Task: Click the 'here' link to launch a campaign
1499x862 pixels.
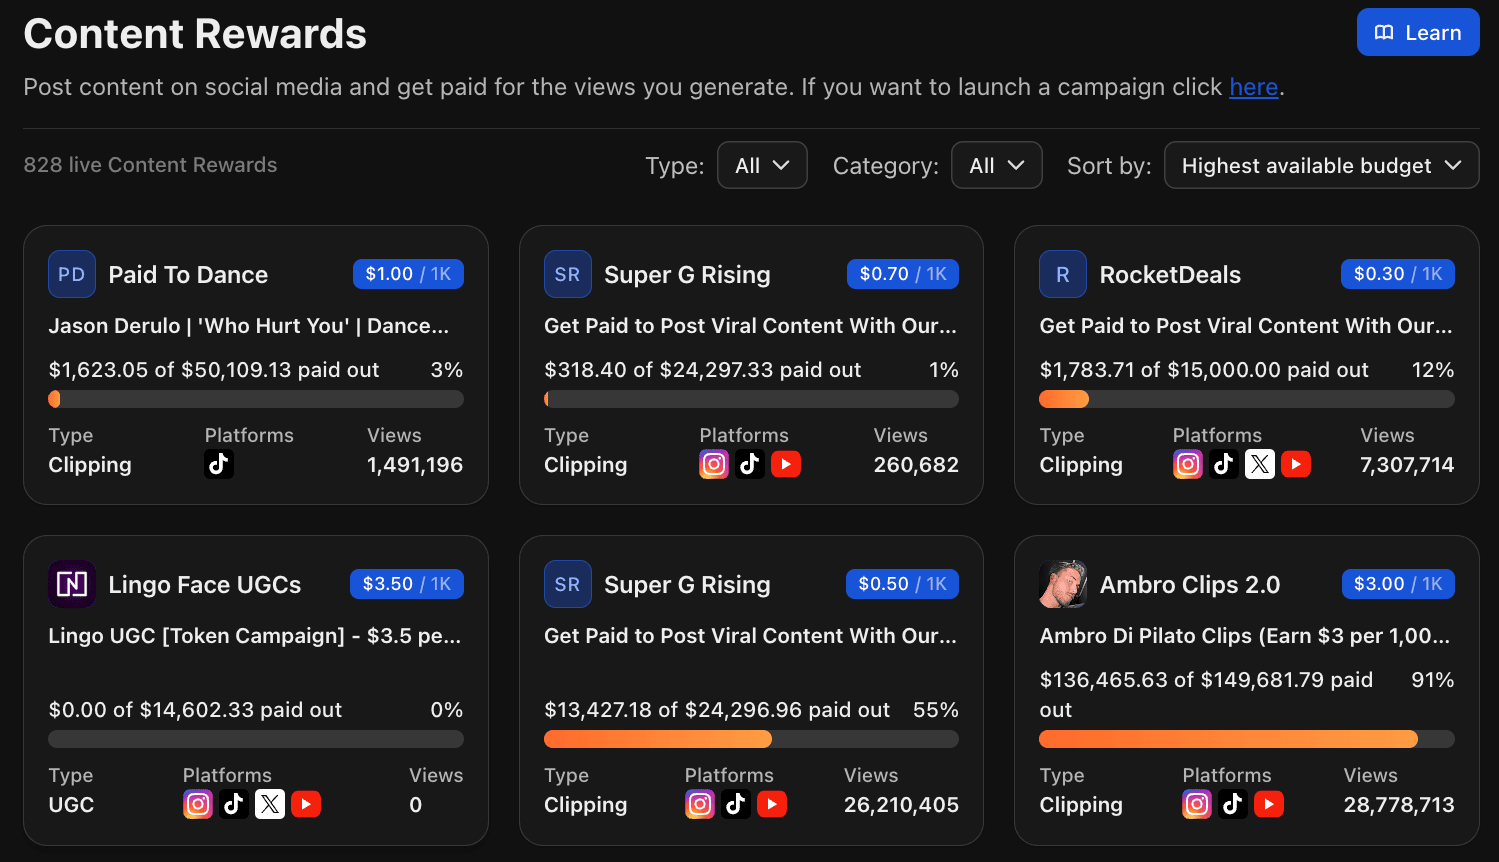Action: [x=1253, y=87]
